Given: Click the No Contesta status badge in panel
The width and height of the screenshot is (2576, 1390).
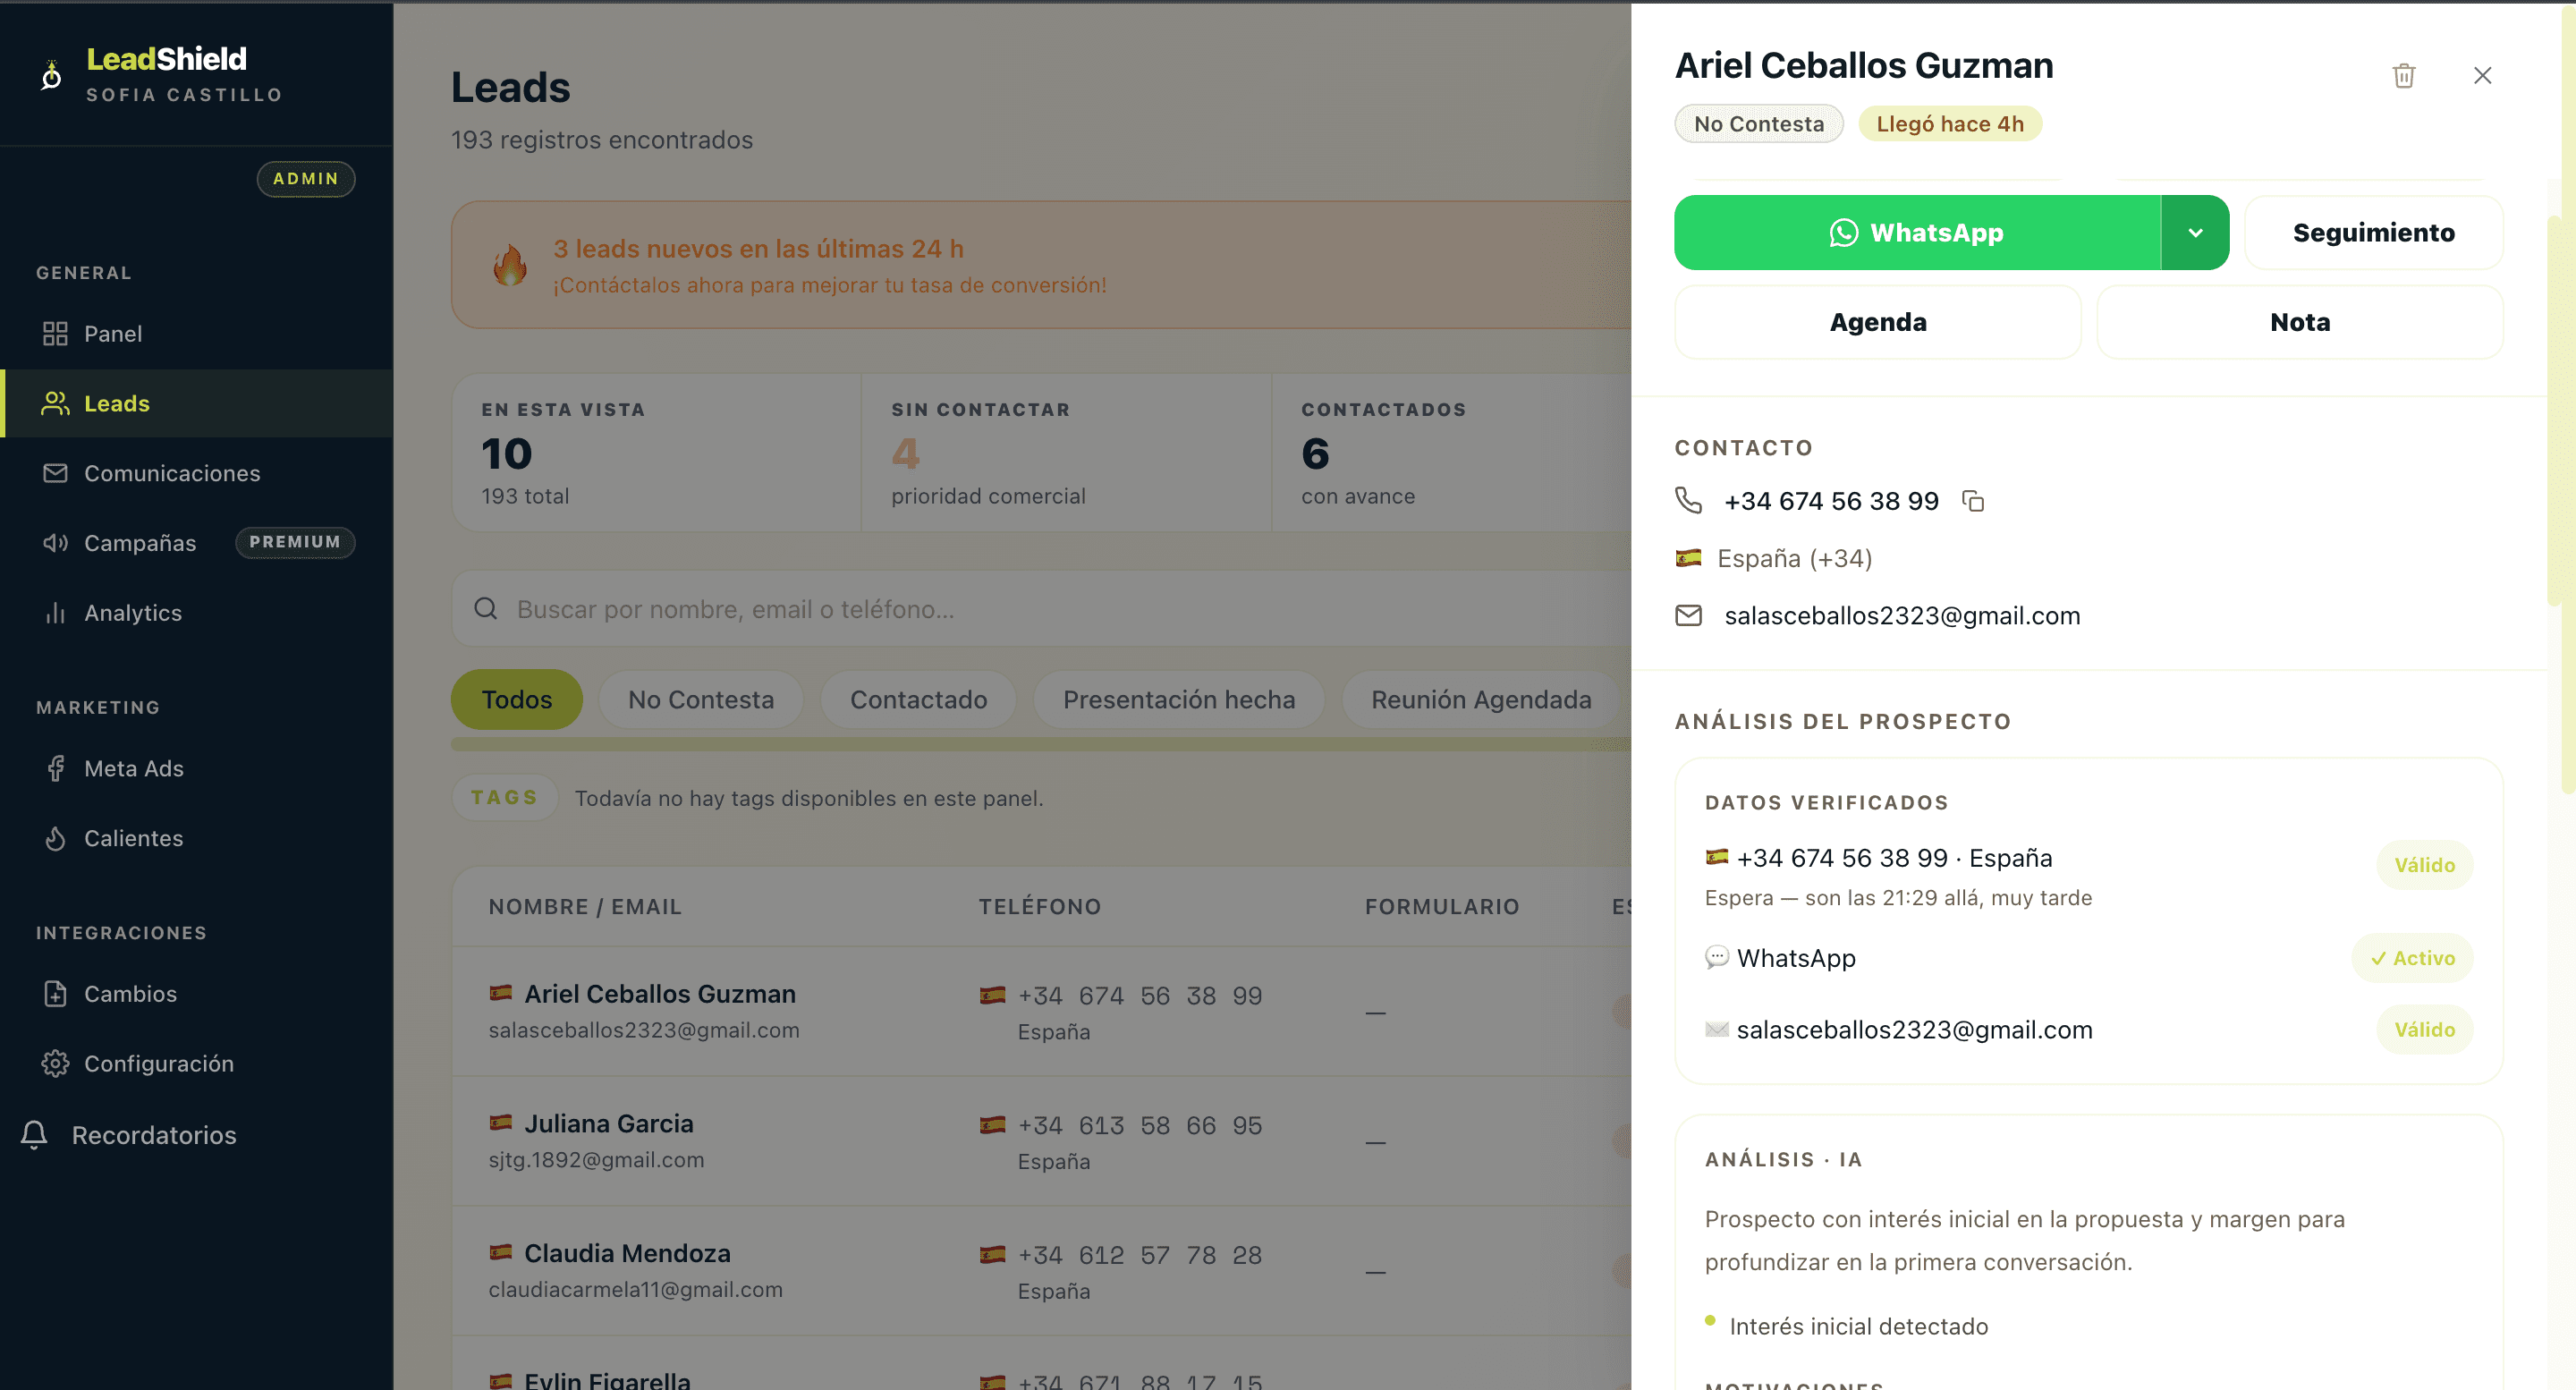Looking at the screenshot, I should (x=1759, y=124).
